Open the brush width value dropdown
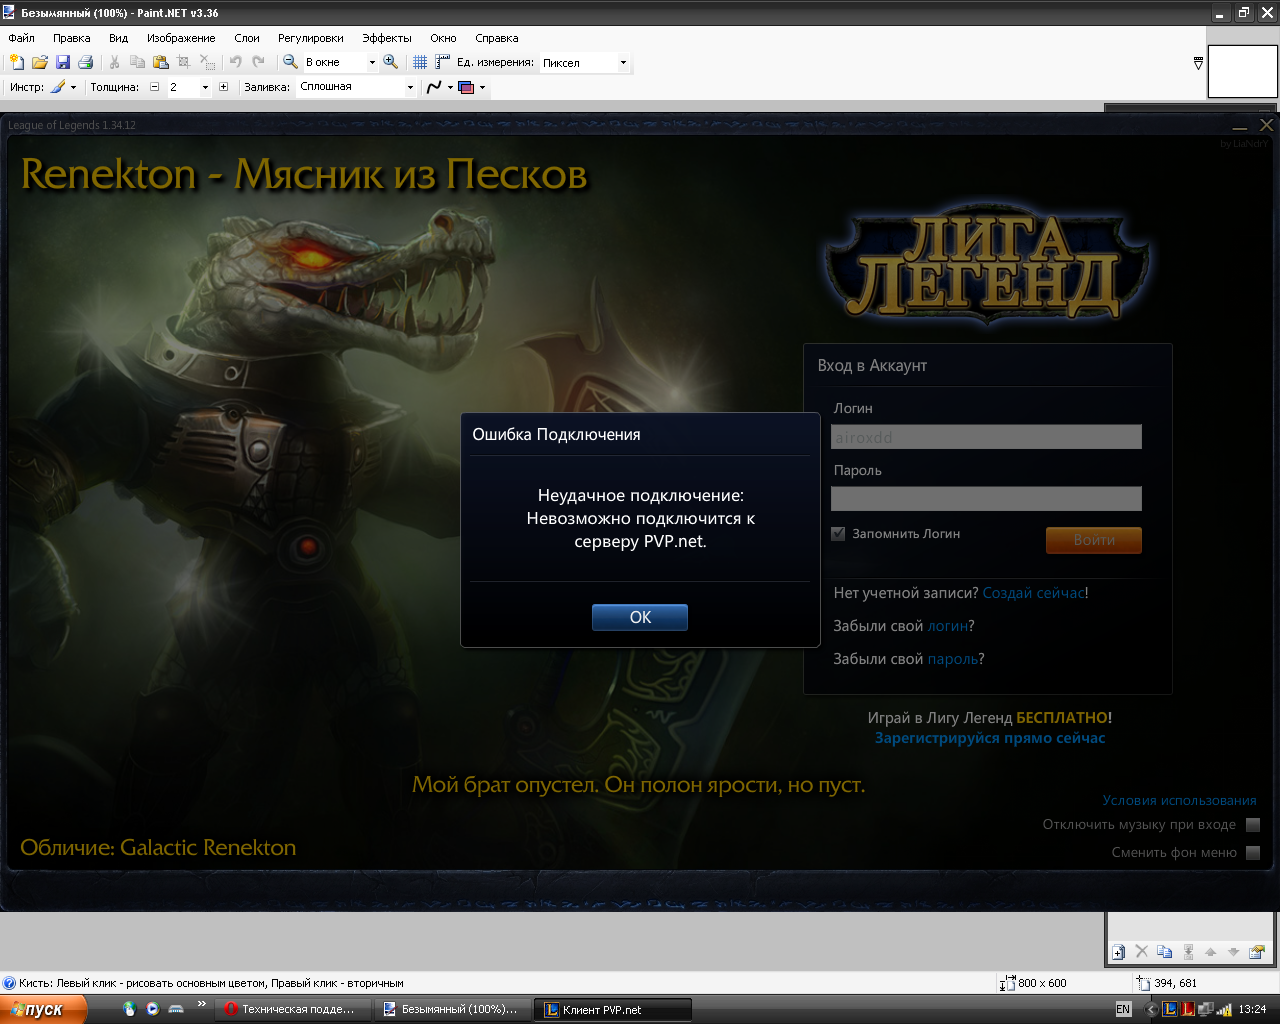Screen dimensions: 1280x1024 (205, 87)
